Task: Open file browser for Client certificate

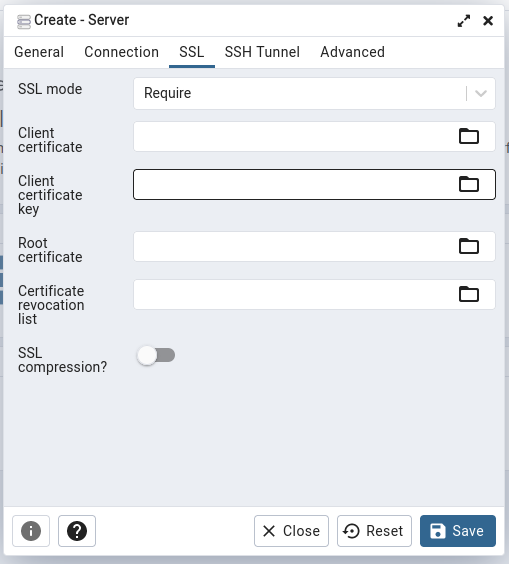Action: tap(469, 136)
